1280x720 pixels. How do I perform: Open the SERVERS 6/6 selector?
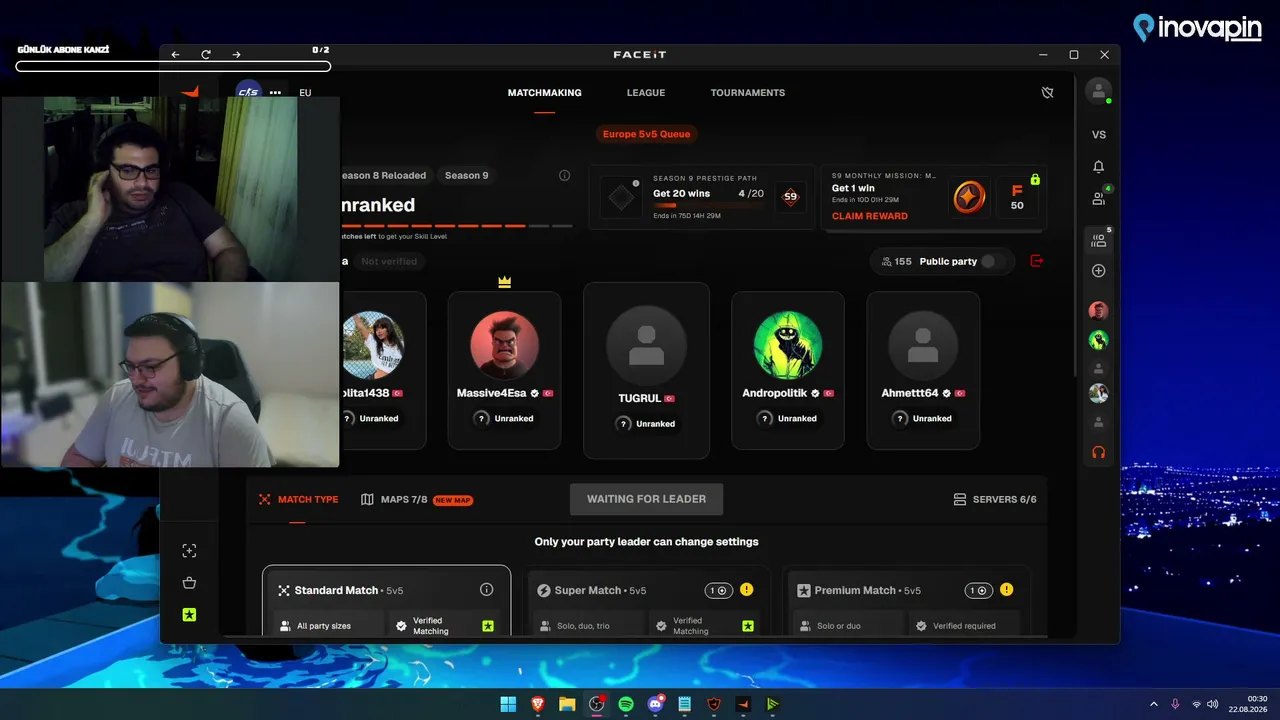[995, 499]
